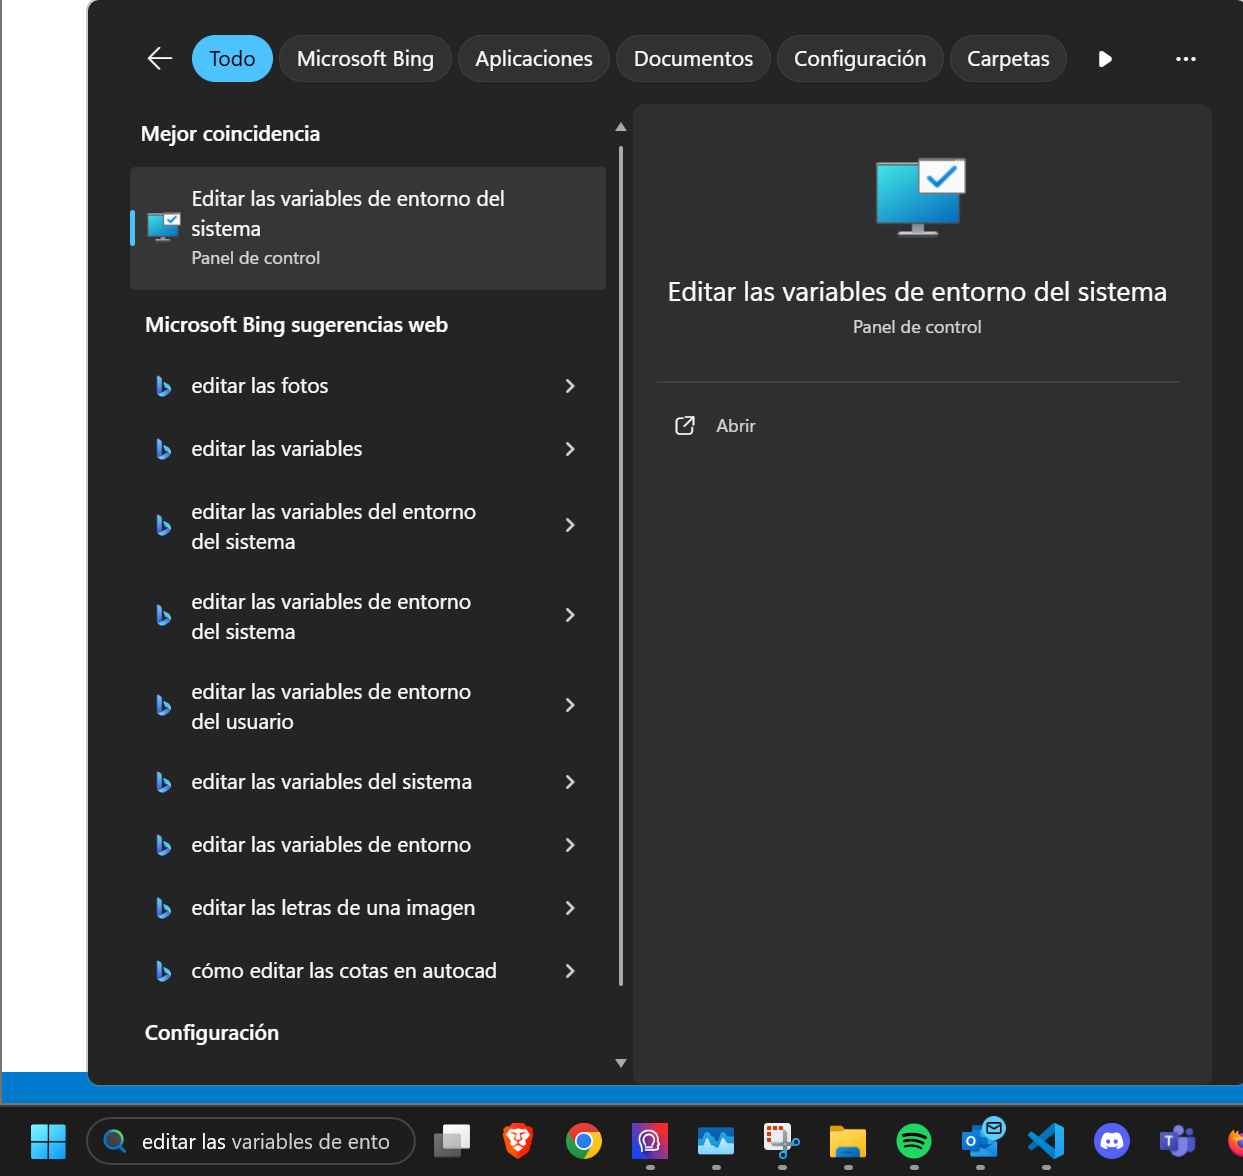The width and height of the screenshot is (1243, 1176).
Task: Expand chevron for letras de una imagen
Action: 570,908
